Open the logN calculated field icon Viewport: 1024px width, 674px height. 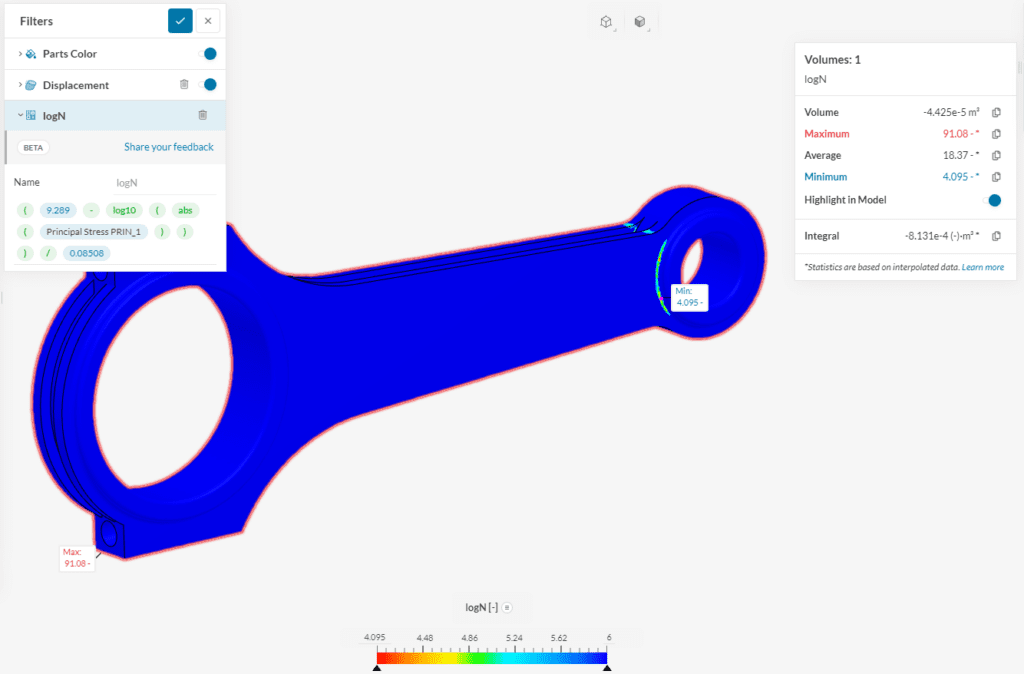[x=31, y=115]
